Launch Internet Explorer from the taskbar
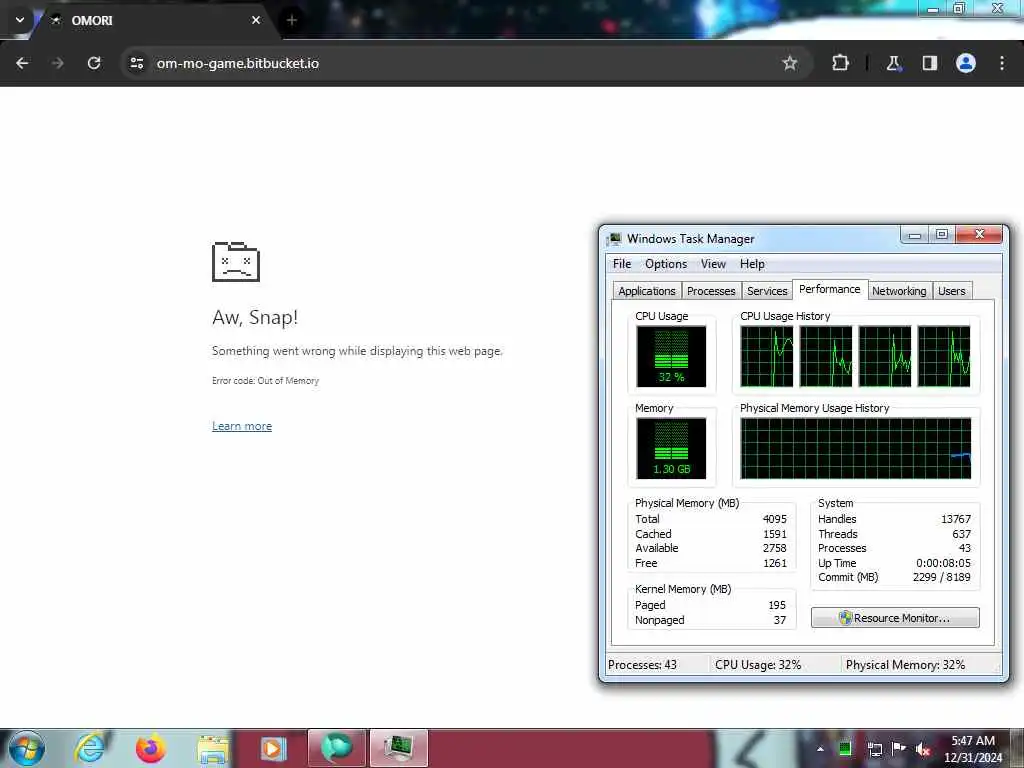The image size is (1024, 768). (90, 748)
